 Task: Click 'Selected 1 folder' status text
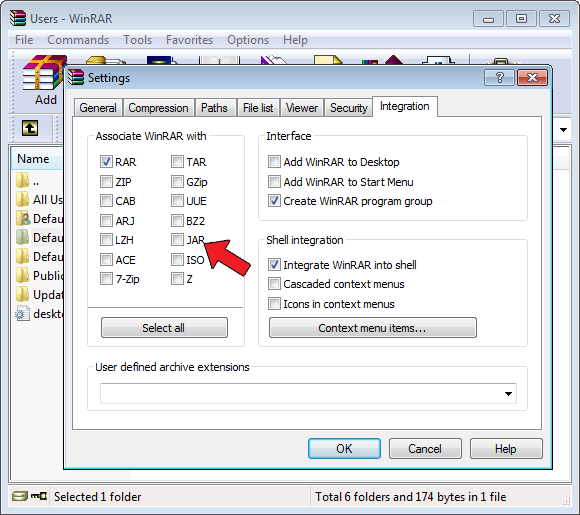pyautogui.click(x=98, y=497)
